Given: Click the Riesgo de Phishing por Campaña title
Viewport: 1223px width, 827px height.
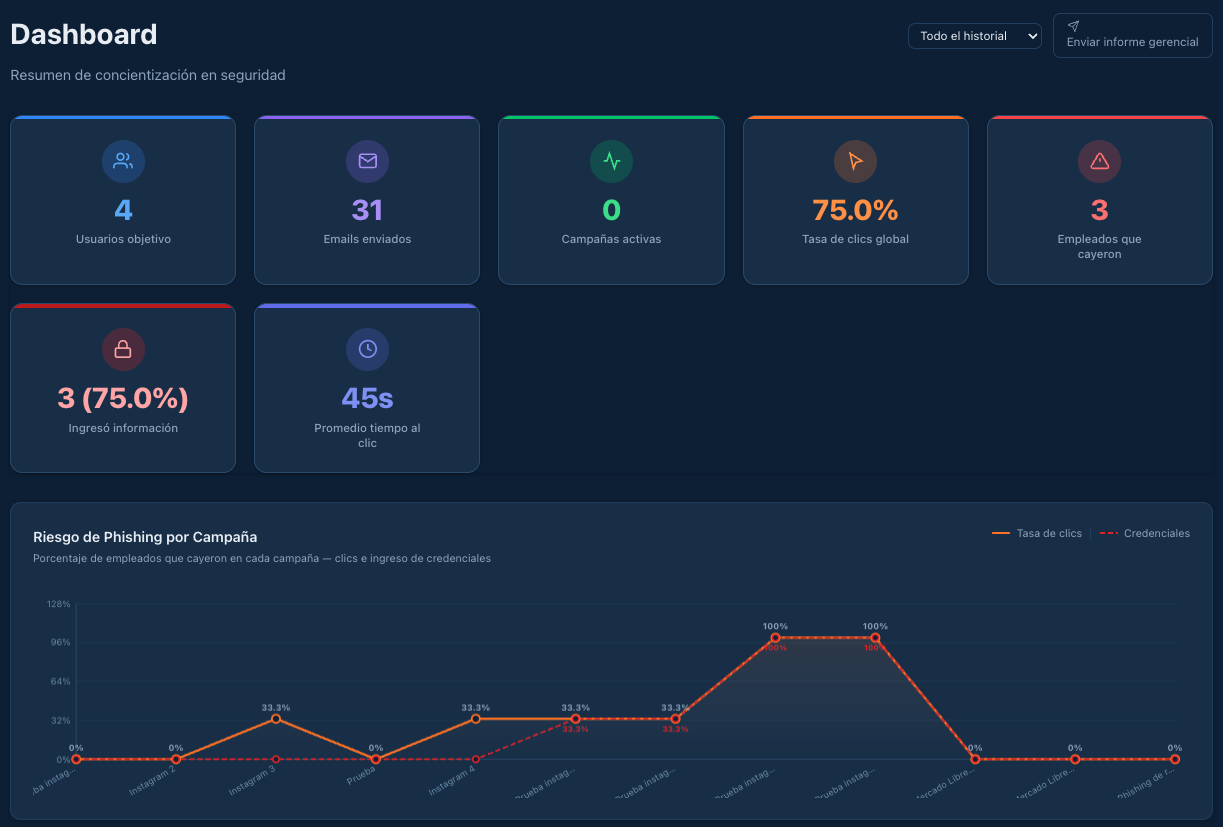Looking at the screenshot, I should 145,537.
